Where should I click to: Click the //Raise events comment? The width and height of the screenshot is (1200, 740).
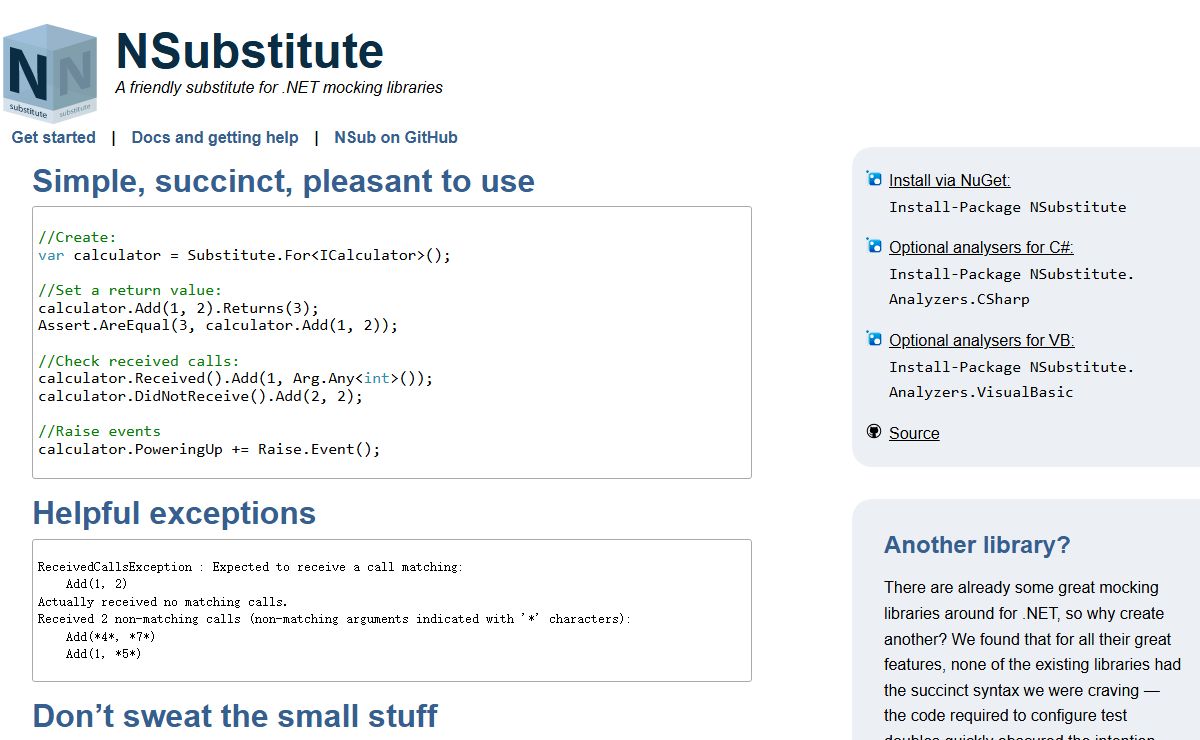pyautogui.click(x=99, y=431)
